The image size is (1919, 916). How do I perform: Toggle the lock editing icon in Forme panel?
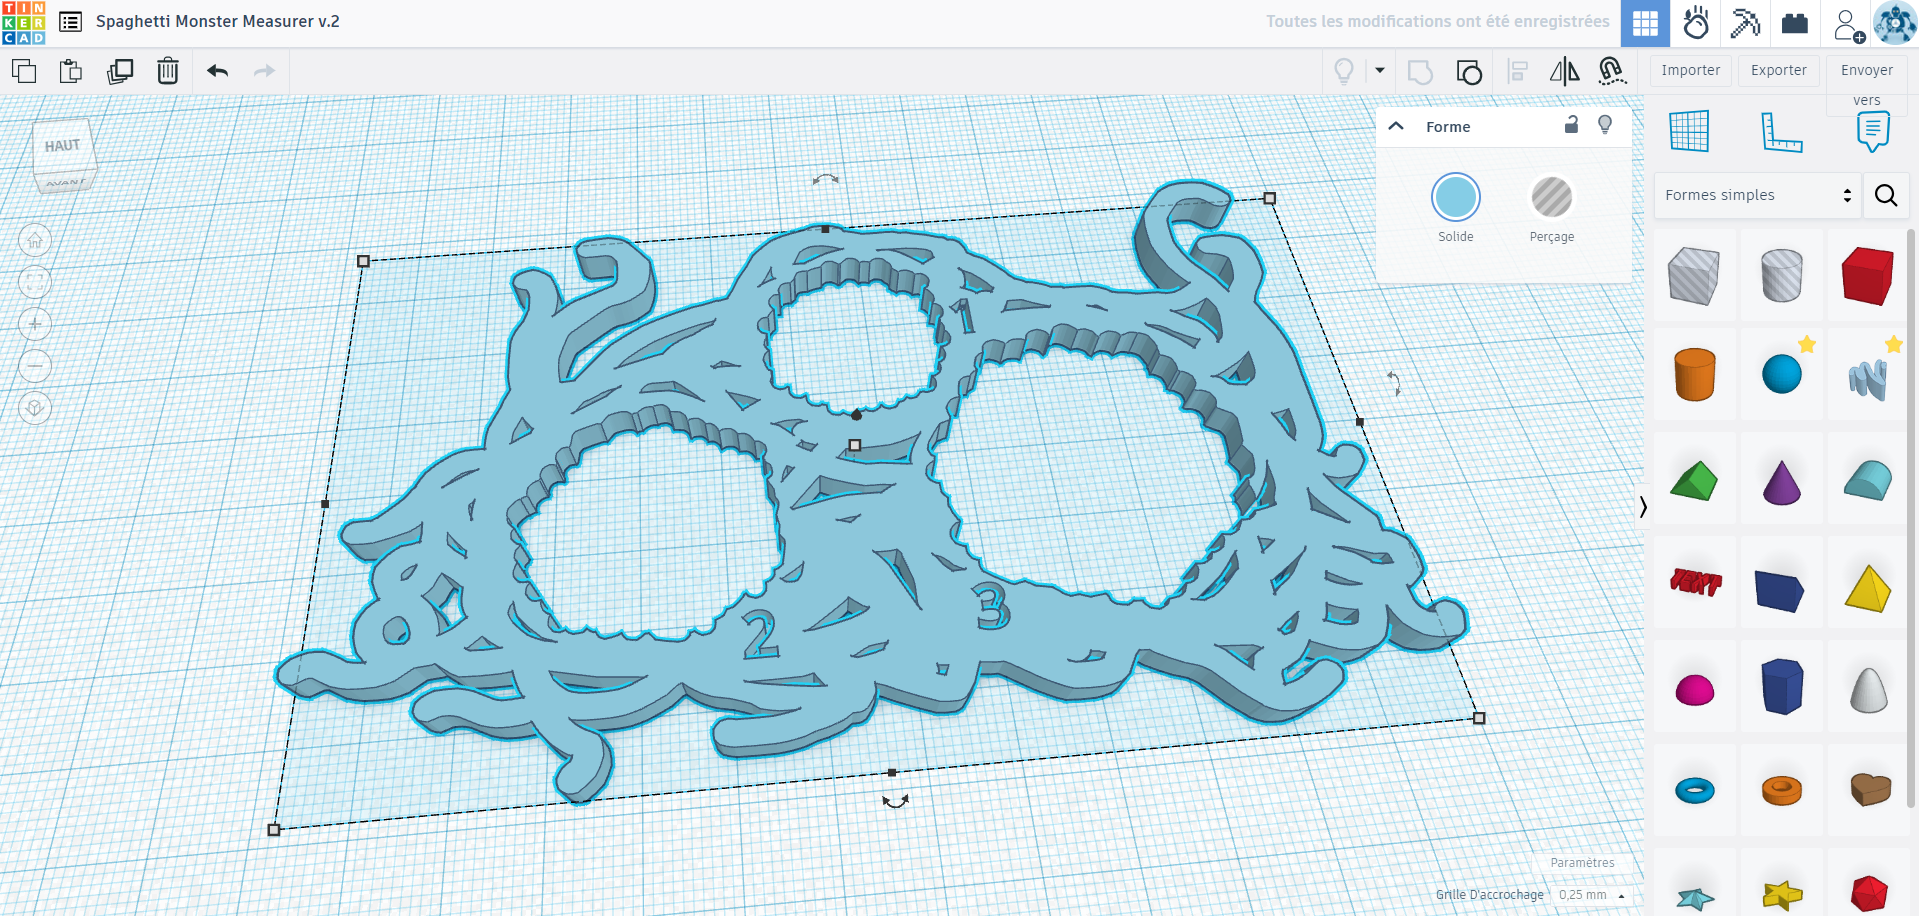point(1571,124)
